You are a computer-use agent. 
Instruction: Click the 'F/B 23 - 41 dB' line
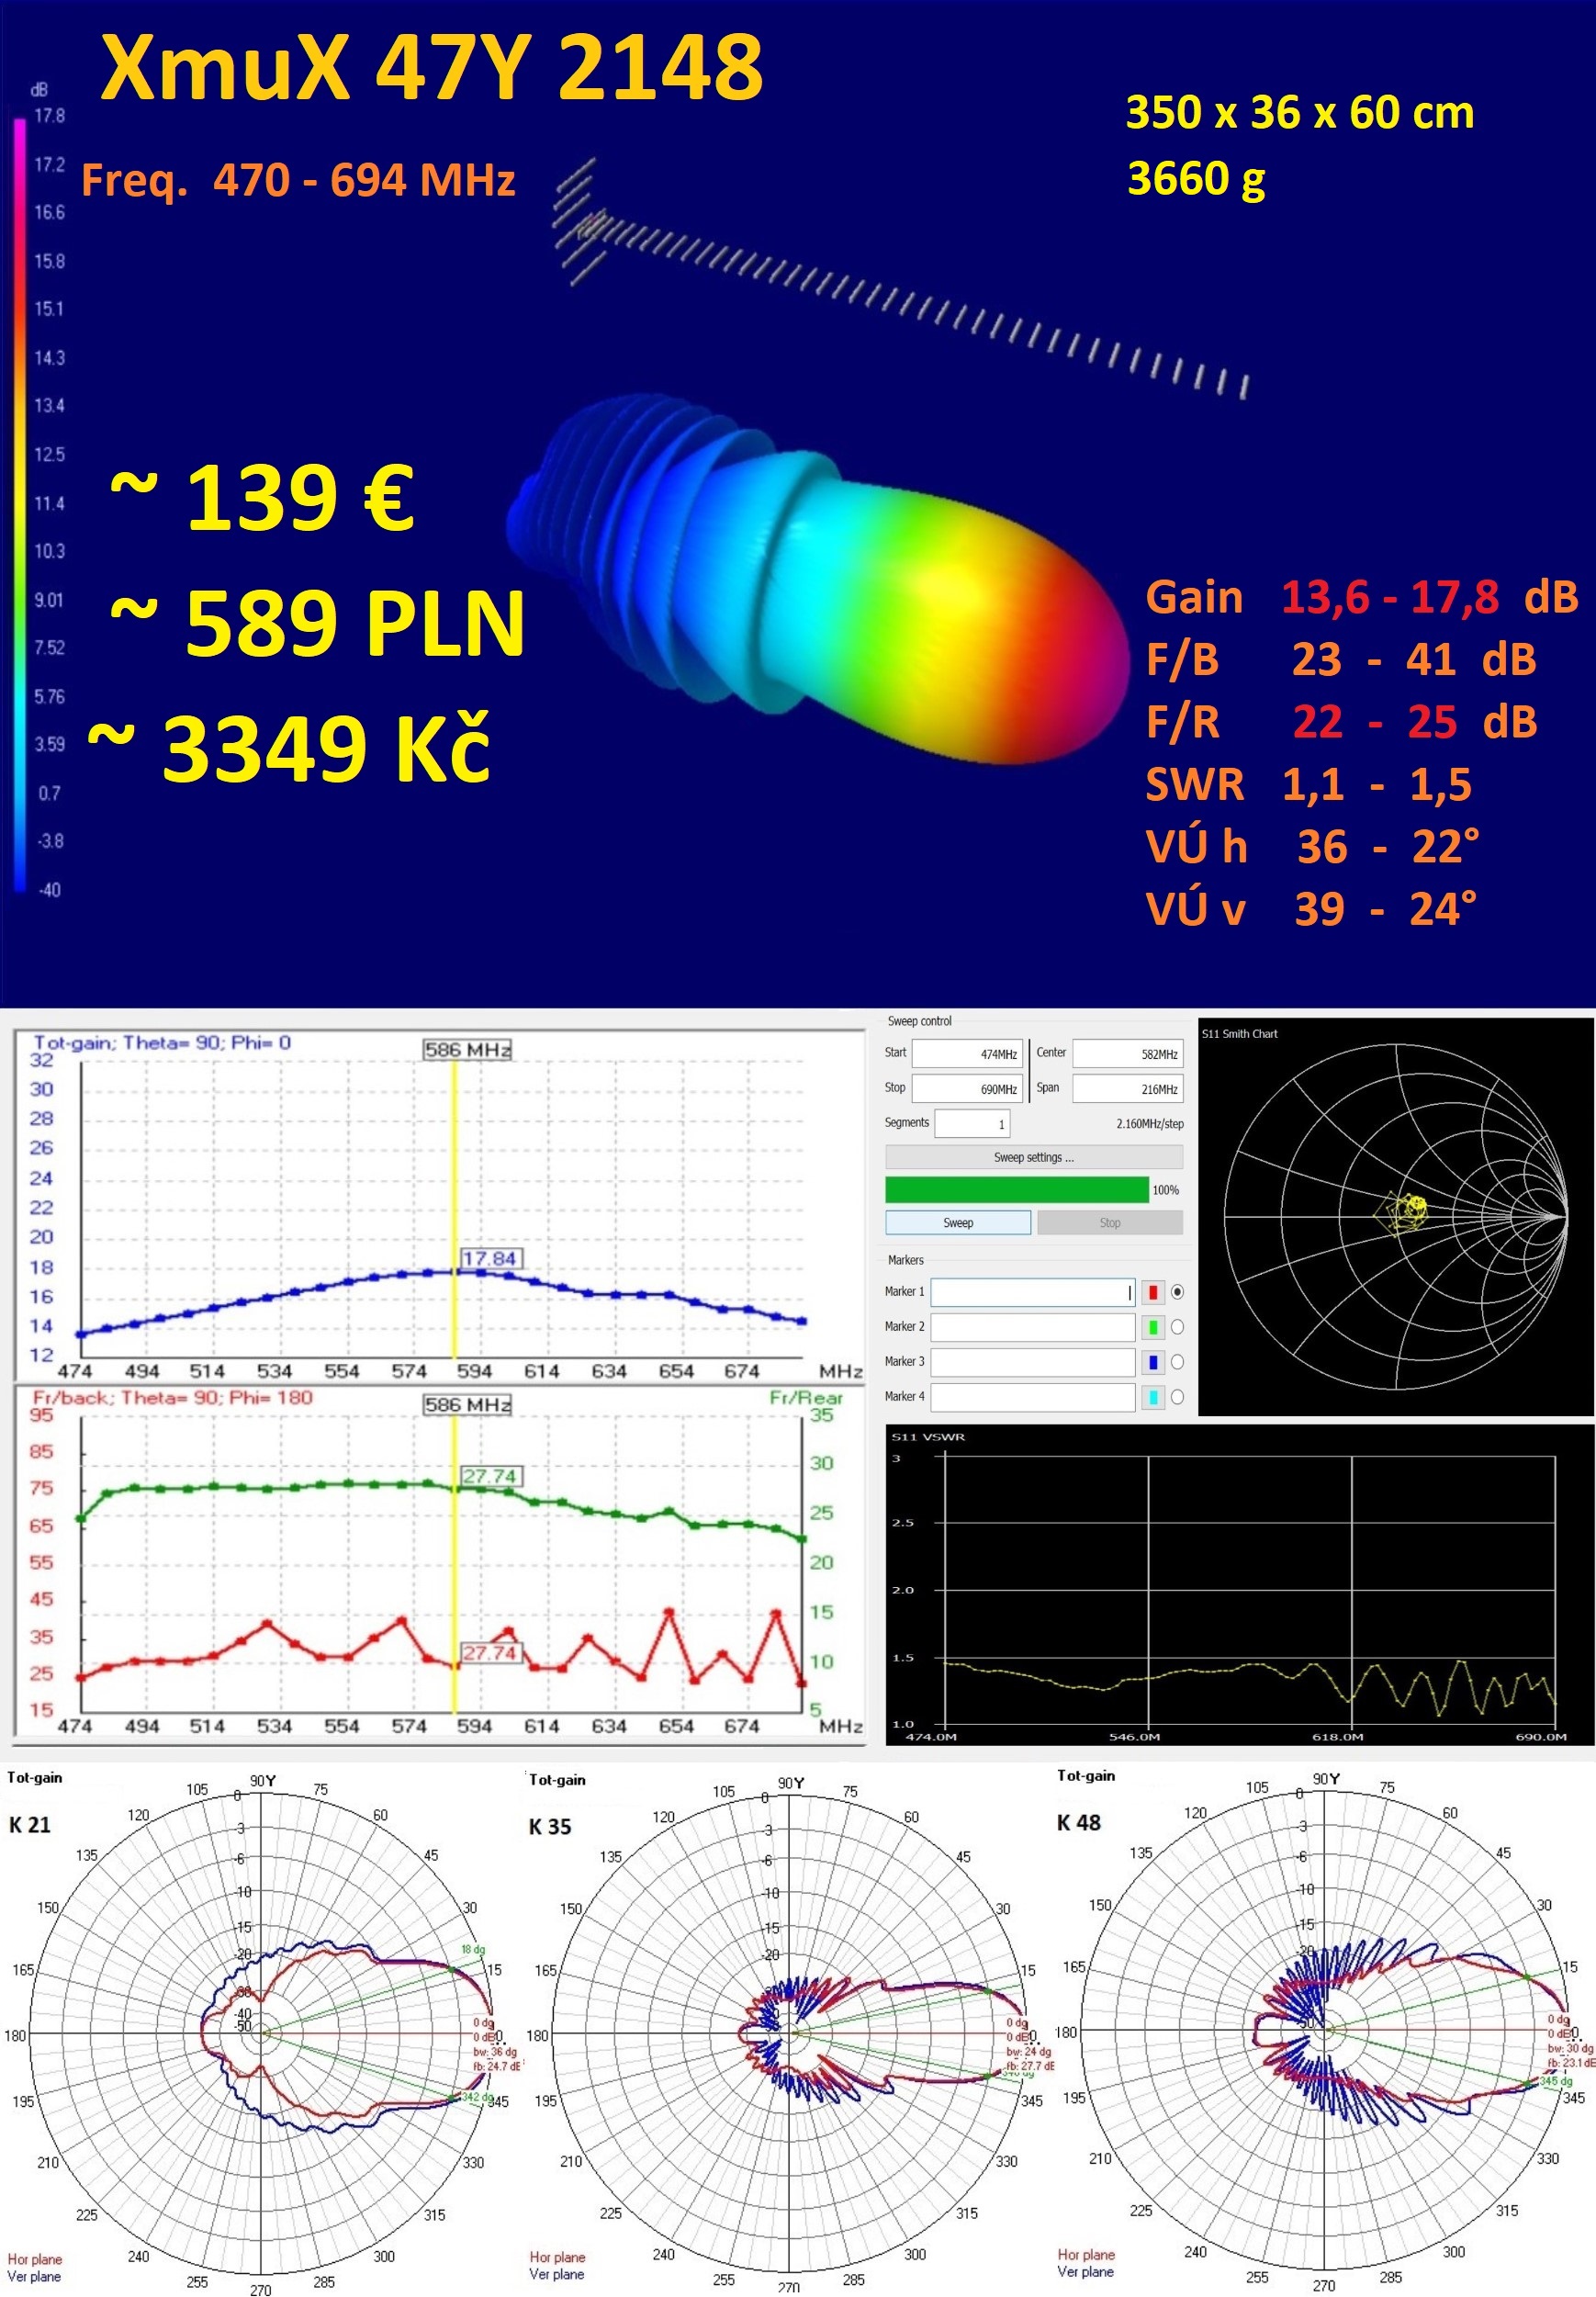pyautogui.click(x=1341, y=660)
